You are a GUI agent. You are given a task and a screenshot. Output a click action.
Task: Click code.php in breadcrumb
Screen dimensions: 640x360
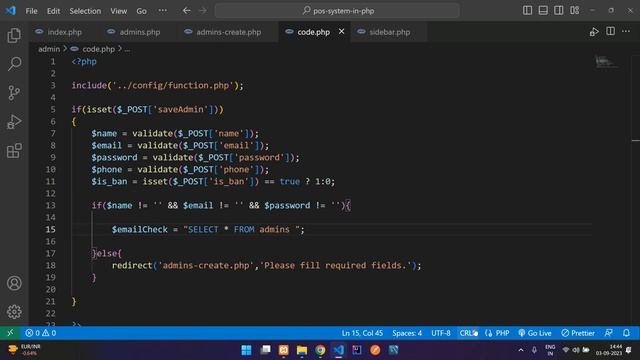[98, 49]
